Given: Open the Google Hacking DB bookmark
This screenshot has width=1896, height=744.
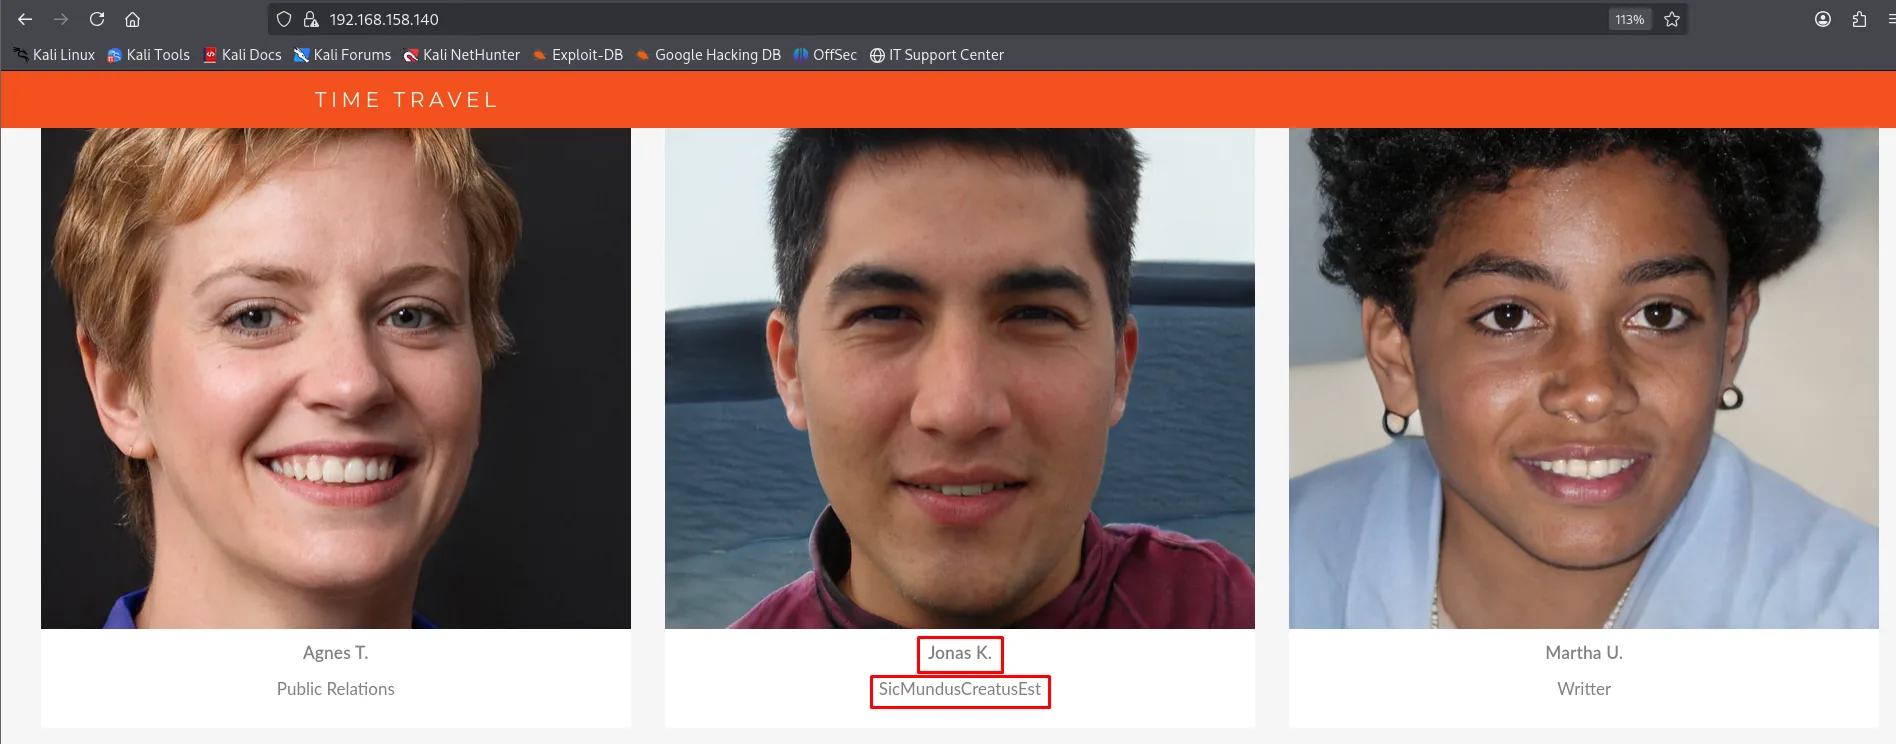Looking at the screenshot, I should (708, 55).
